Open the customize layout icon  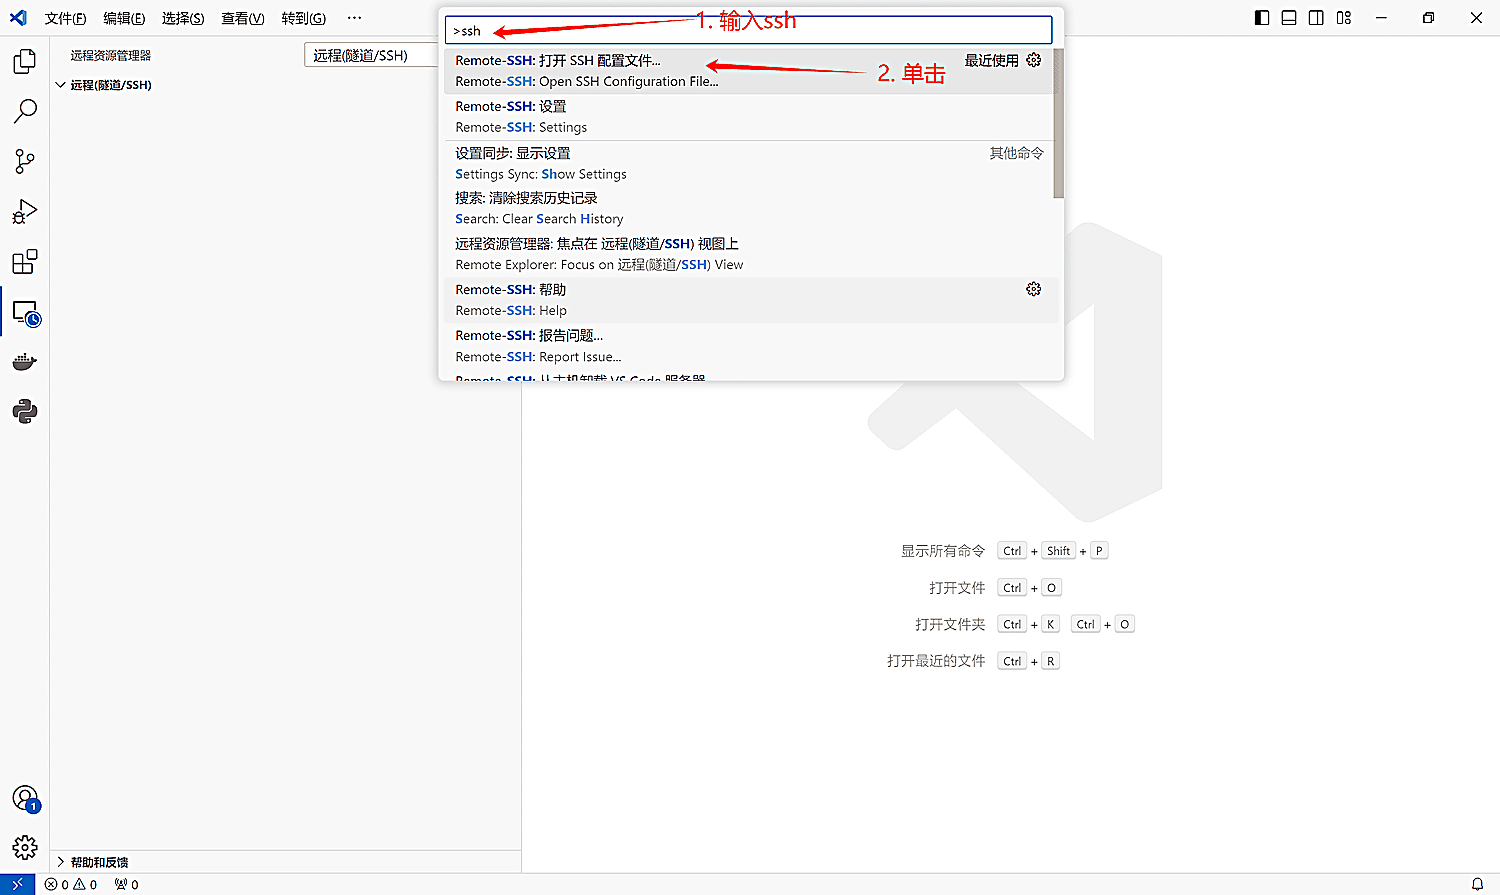click(x=1344, y=18)
